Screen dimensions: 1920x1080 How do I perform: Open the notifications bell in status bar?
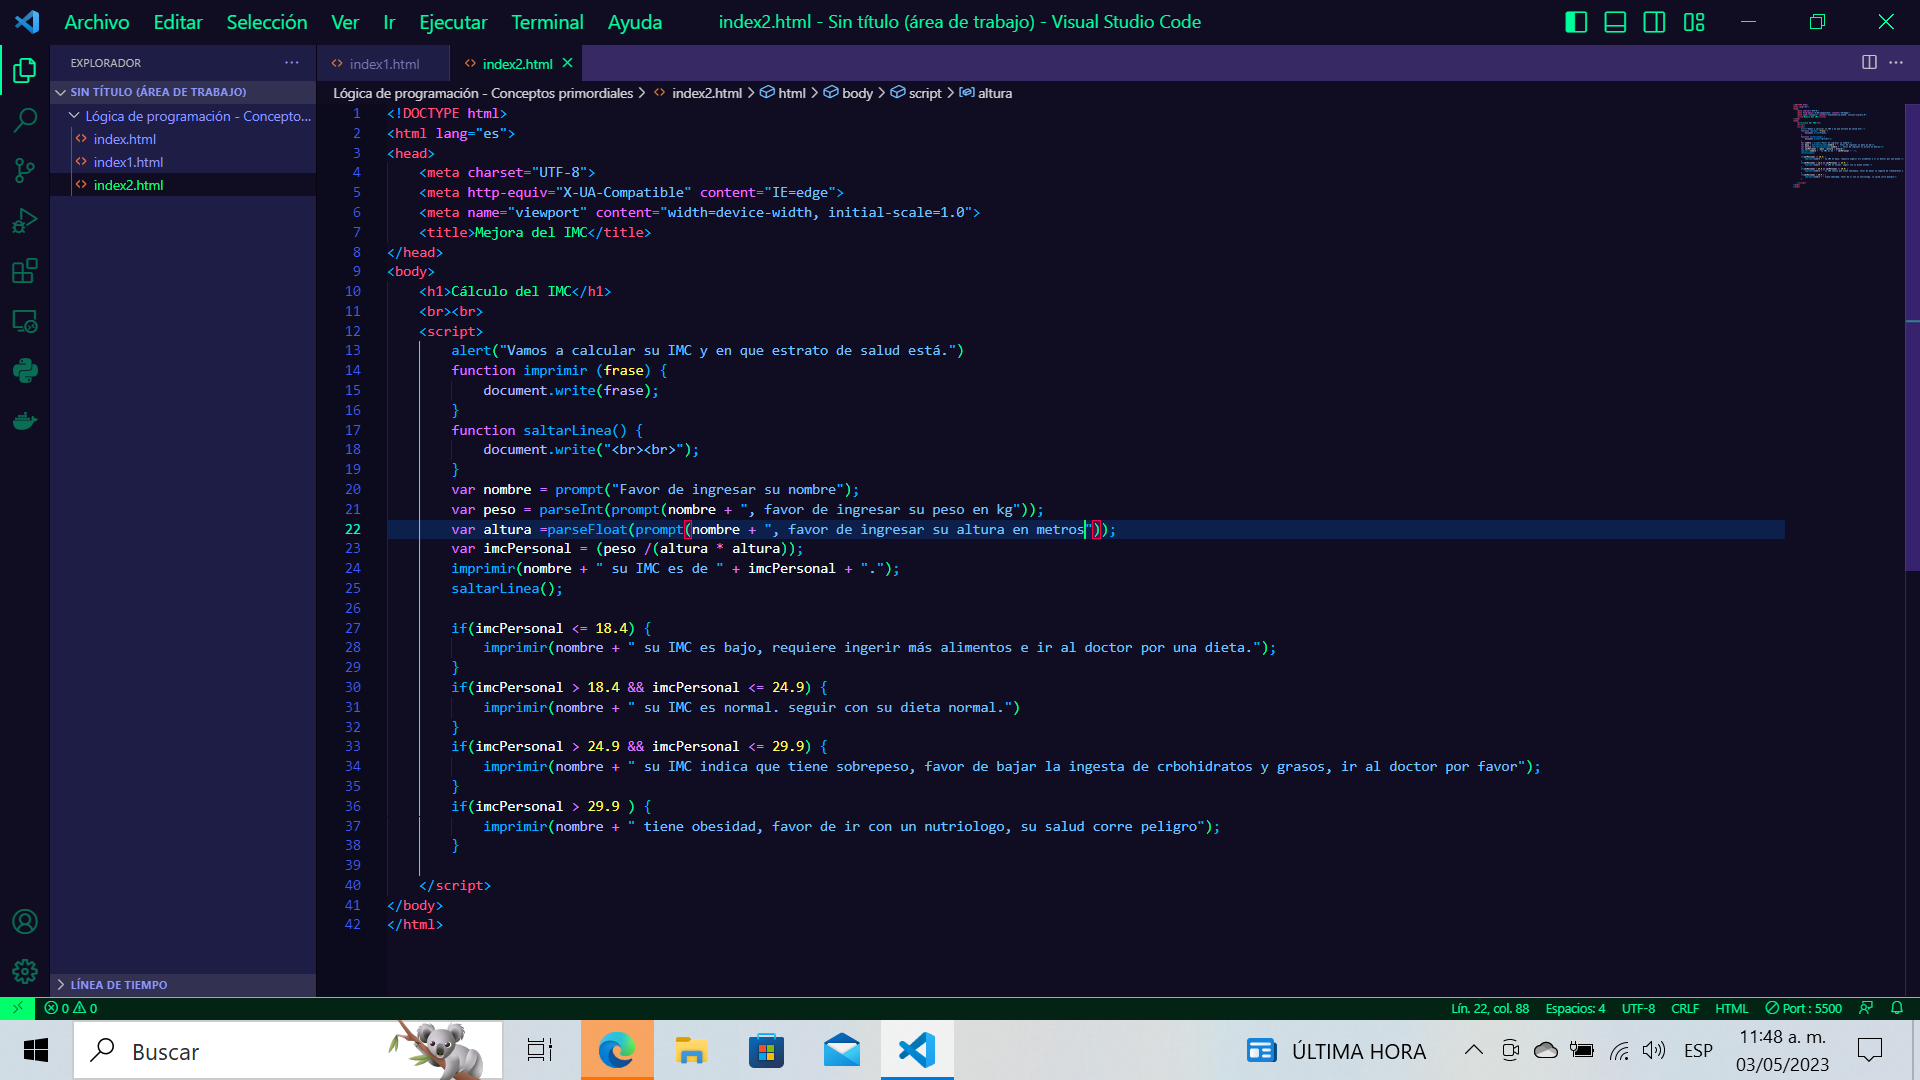pos(1897,1008)
